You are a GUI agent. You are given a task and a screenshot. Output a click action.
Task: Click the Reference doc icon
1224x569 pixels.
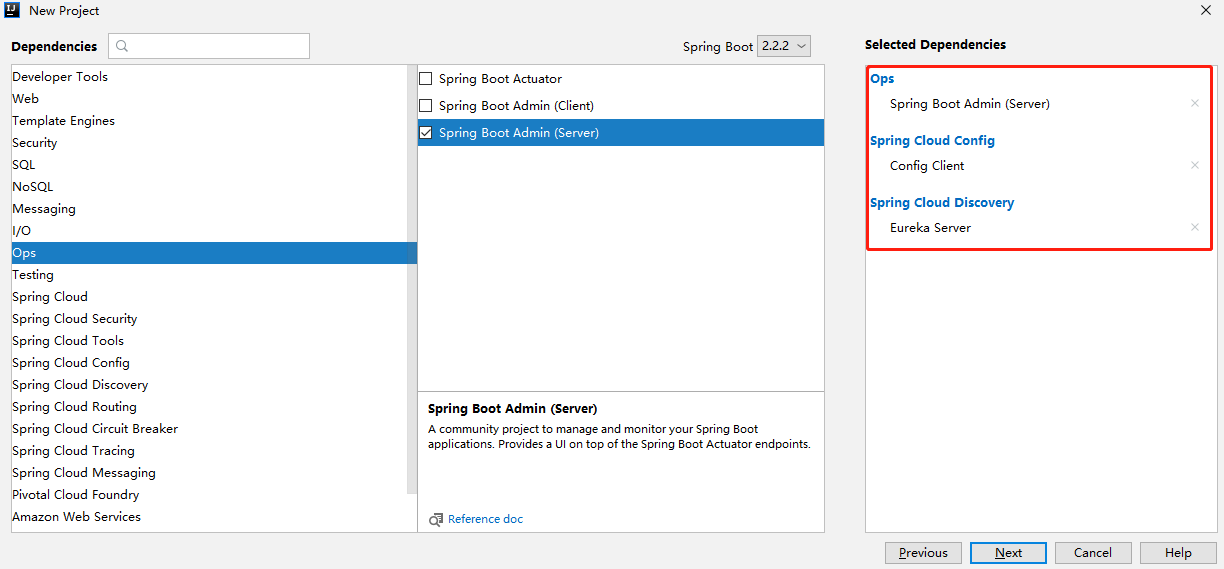click(436, 520)
